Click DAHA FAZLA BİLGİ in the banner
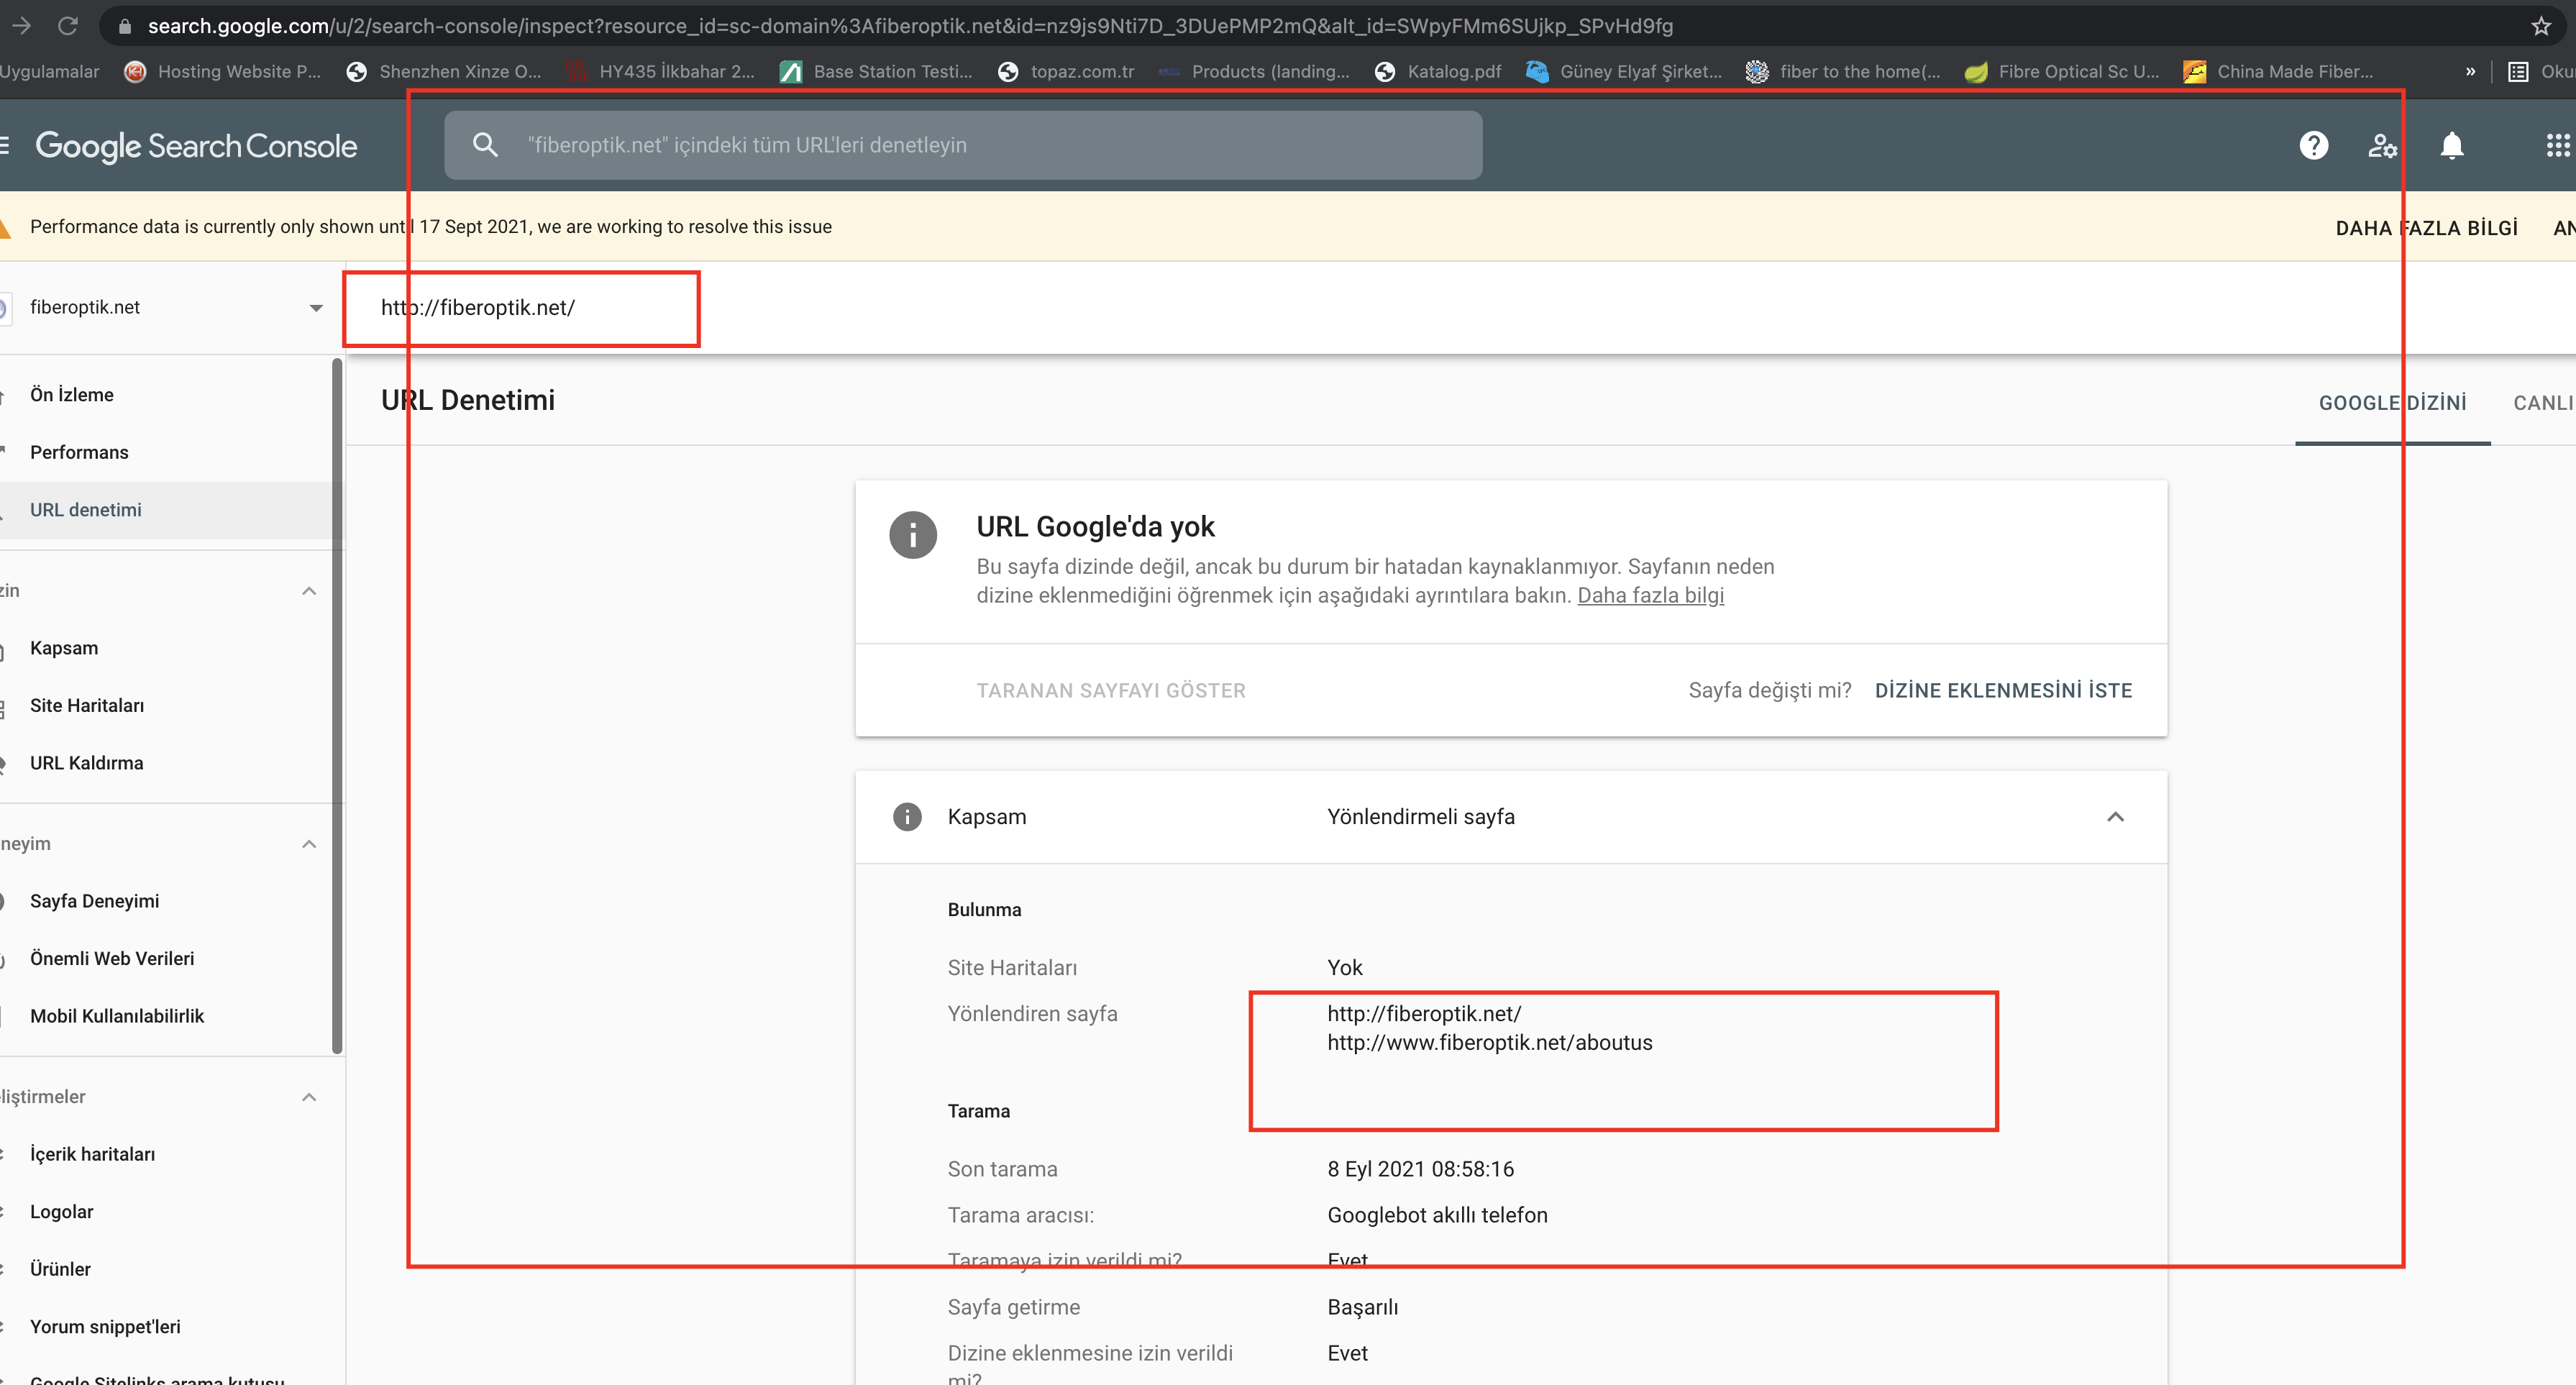Image resolution: width=2576 pixels, height=1385 pixels. (2426, 228)
